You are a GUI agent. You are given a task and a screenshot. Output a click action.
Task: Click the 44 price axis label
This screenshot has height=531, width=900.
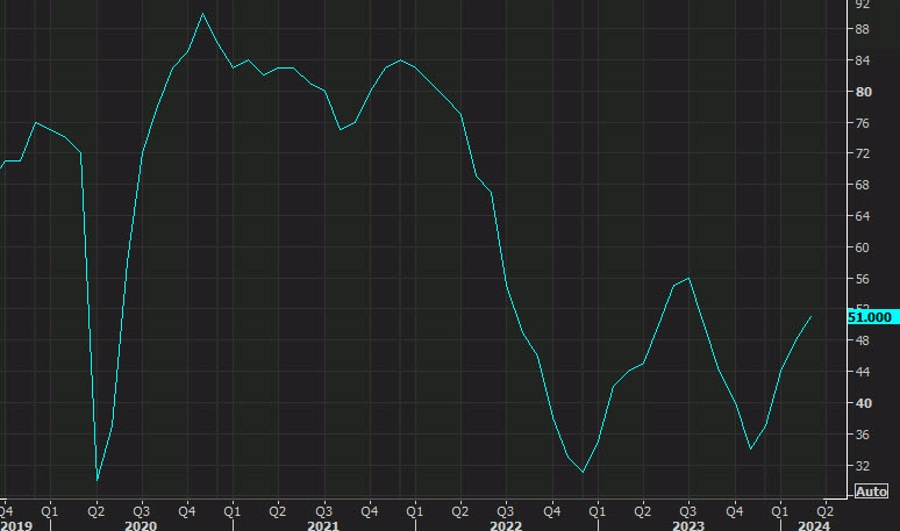point(862,372)
